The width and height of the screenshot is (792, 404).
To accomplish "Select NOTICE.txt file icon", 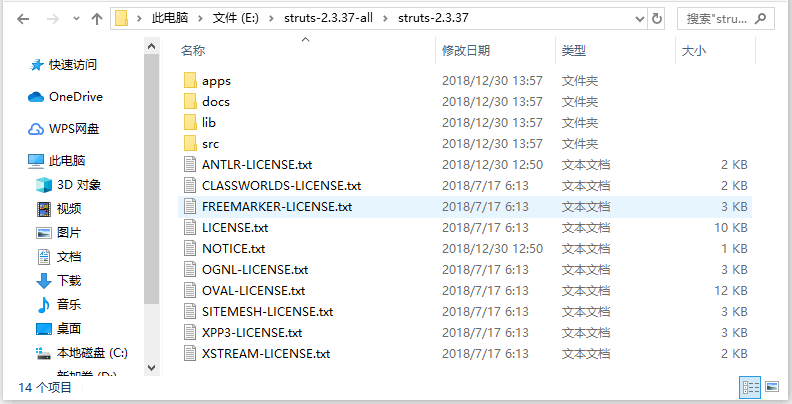I will [190, 248].
